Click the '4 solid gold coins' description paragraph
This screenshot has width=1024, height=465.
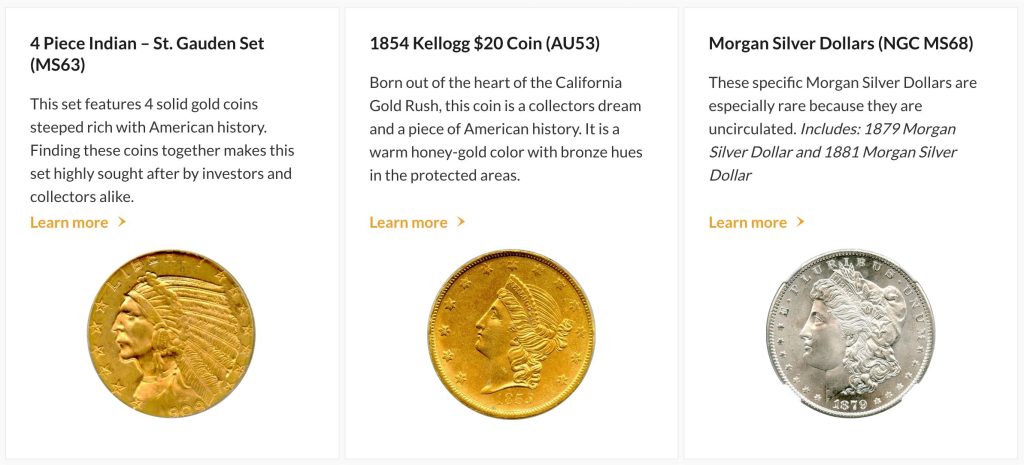tap(162, 150)
